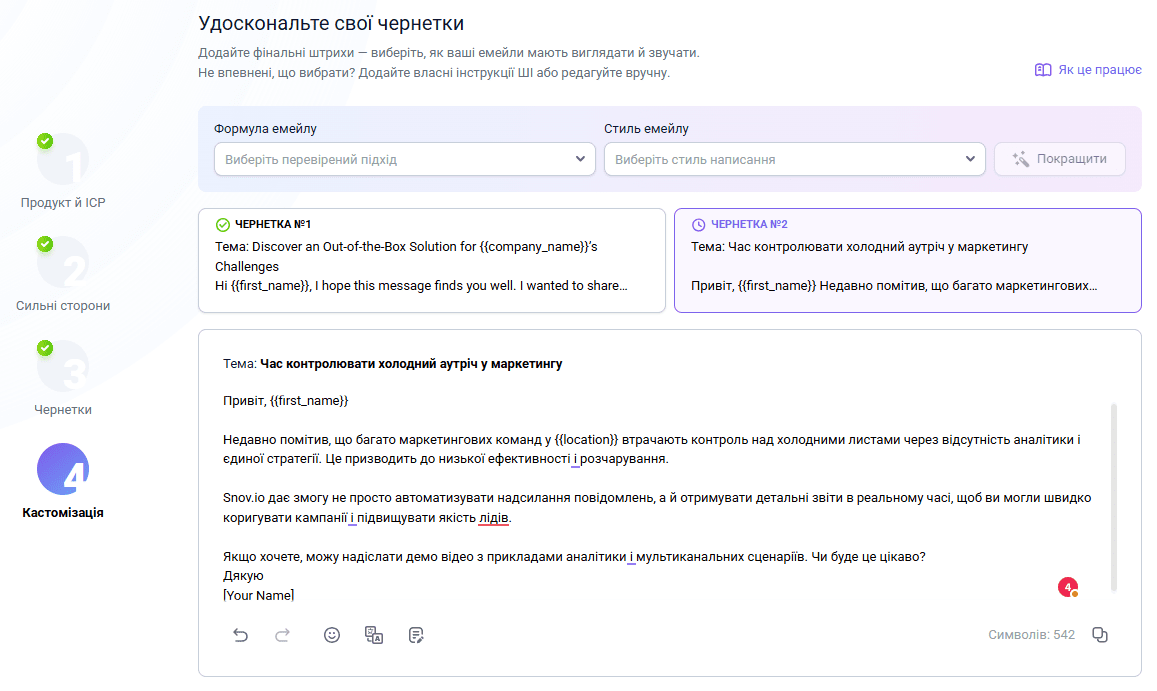Open the Формула емейлу dropdown
This screenshot has height=691, width=1157.
pos(404,159)
